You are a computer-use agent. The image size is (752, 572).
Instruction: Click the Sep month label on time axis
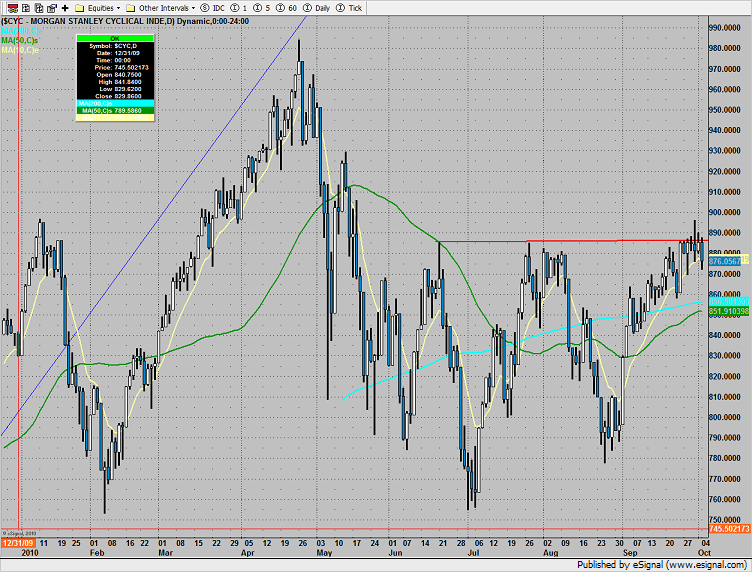click(x=630, y=553)
